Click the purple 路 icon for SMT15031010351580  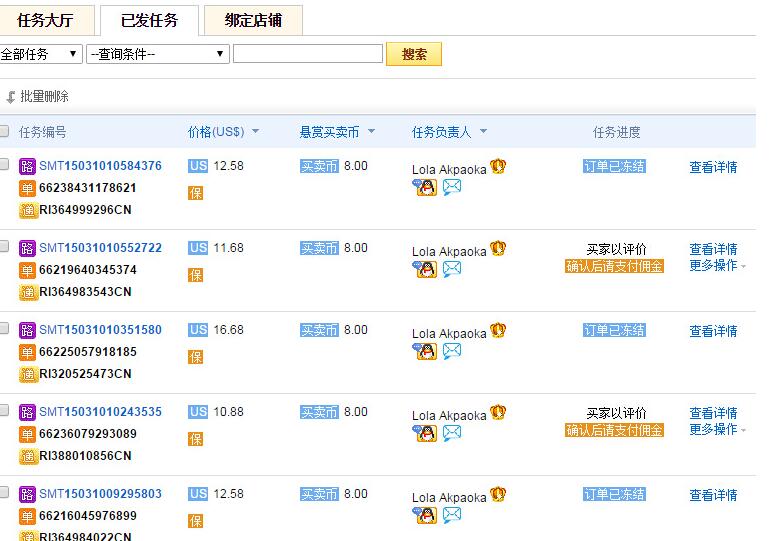coord(27,330)
